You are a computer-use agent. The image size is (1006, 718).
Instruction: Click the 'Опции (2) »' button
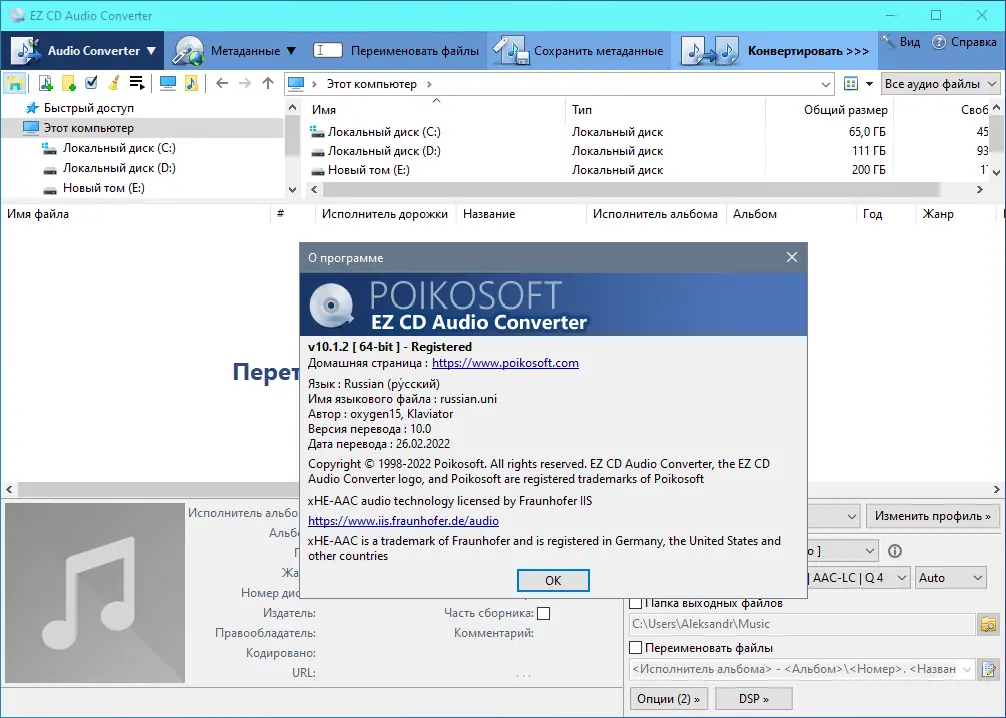click(x=668, y=699)
